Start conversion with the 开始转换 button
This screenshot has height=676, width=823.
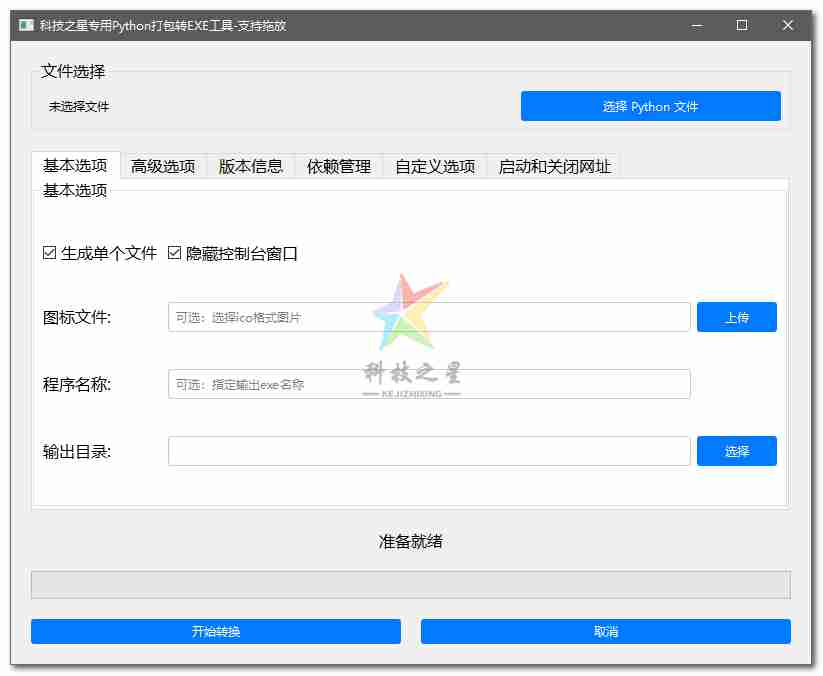[215, 631]
